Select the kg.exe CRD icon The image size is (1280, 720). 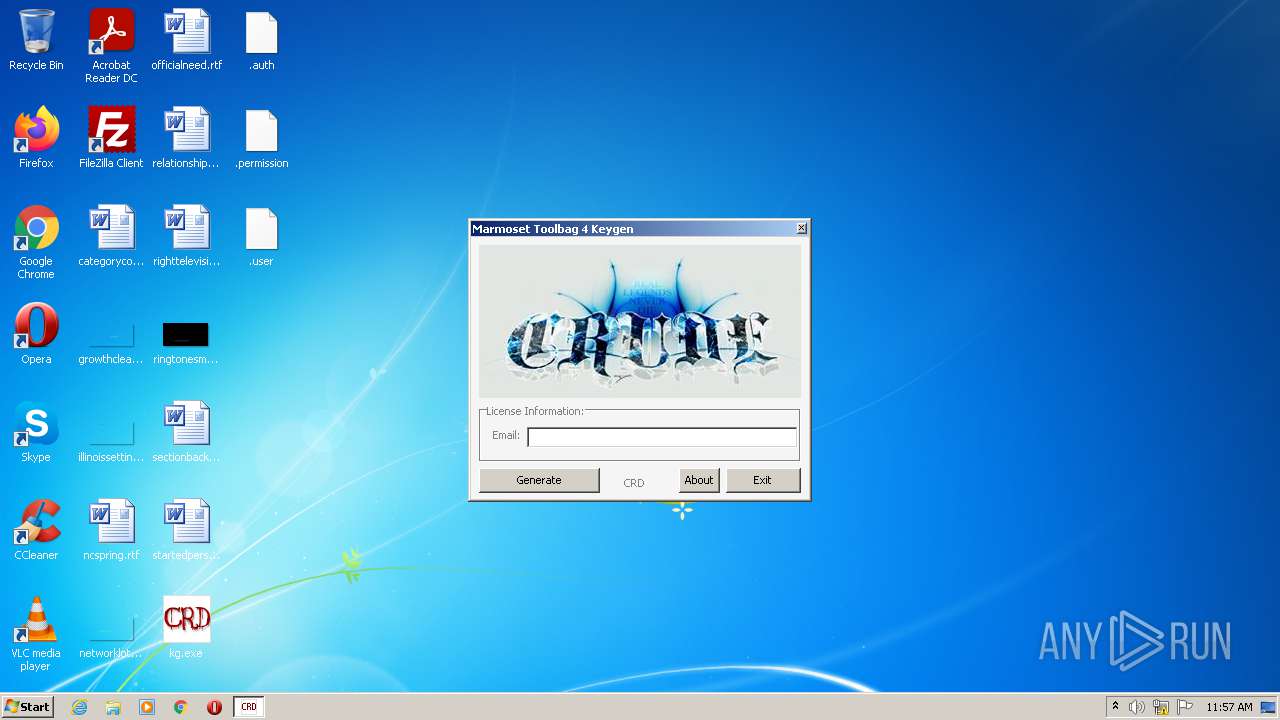pos(186,628)
